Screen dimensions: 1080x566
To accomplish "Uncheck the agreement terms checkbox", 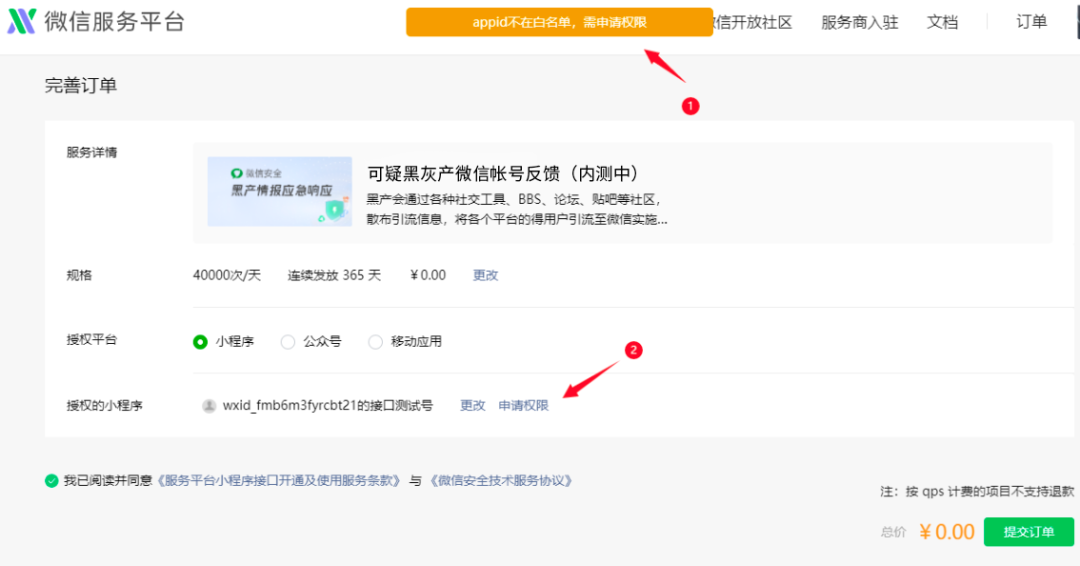I will click(52, 481).
